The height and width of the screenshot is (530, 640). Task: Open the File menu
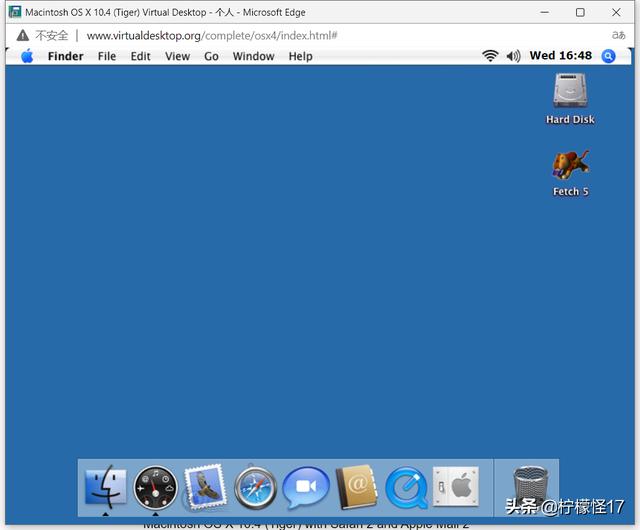(x=107, y=56)
